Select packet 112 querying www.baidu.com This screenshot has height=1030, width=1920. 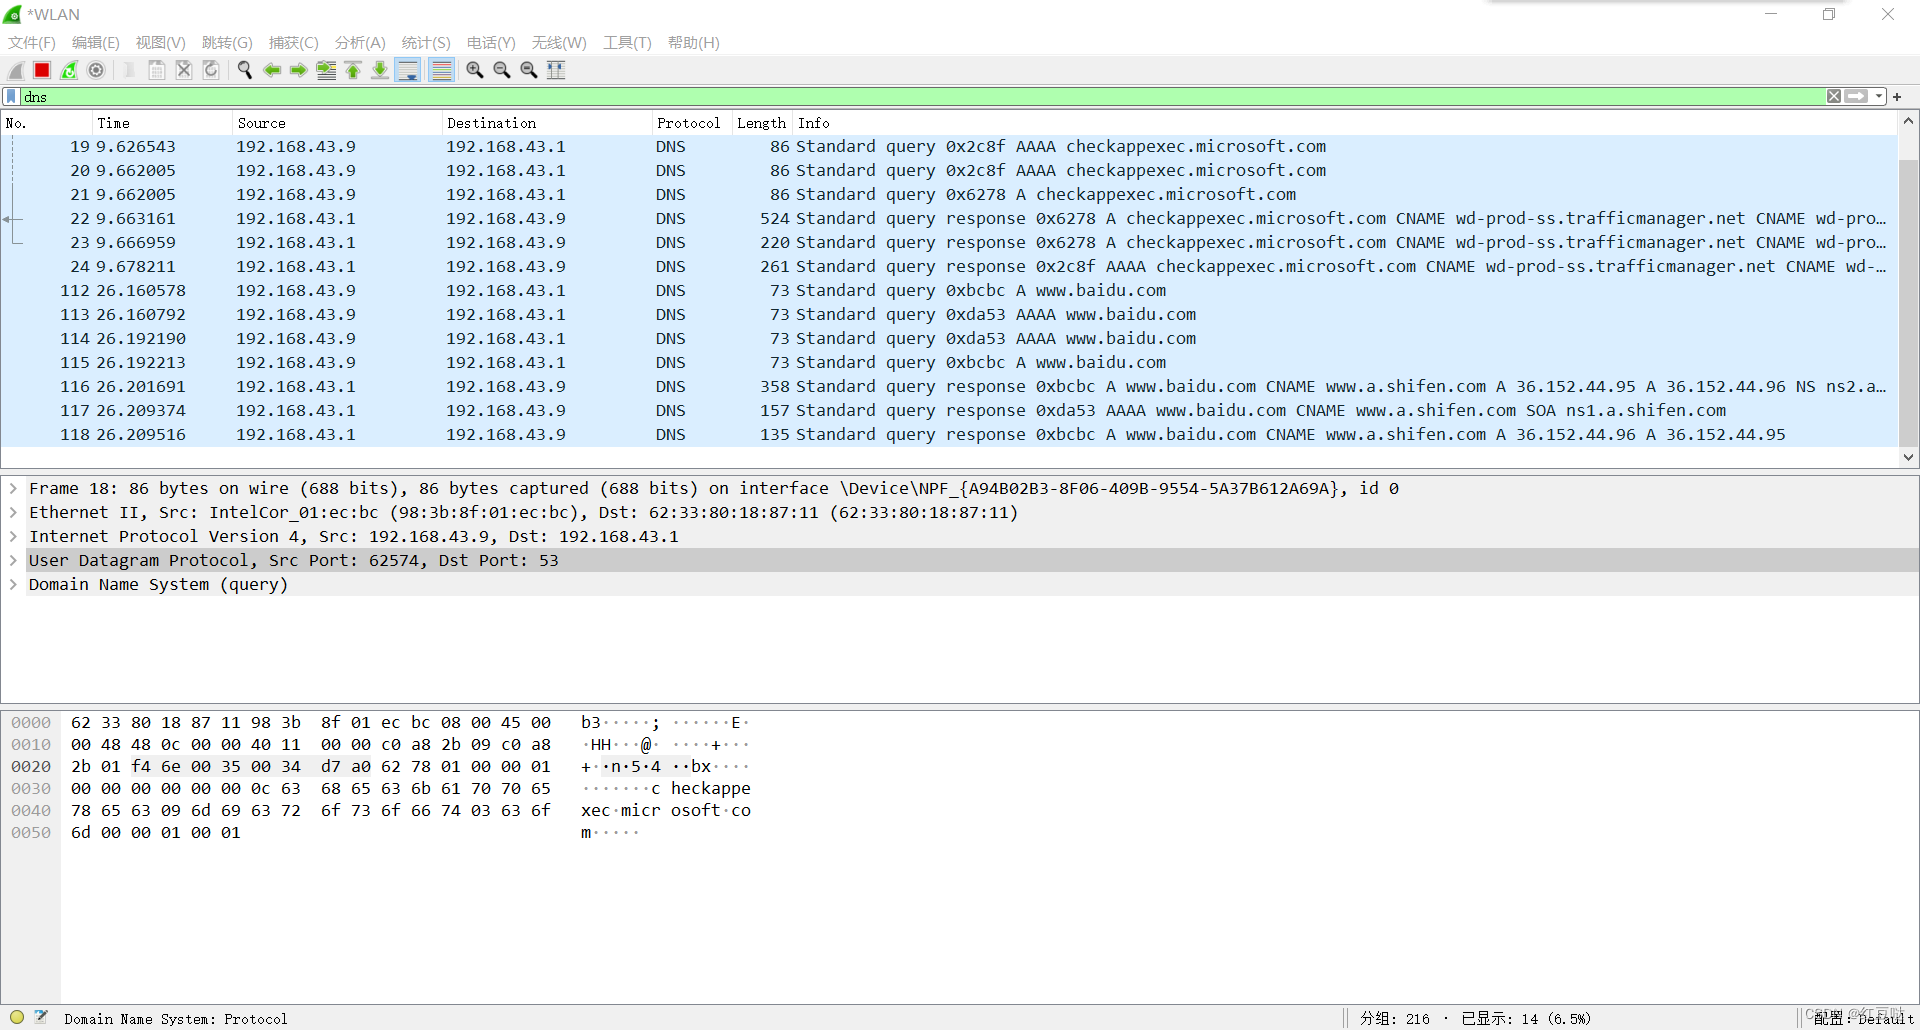click(949, 291)
